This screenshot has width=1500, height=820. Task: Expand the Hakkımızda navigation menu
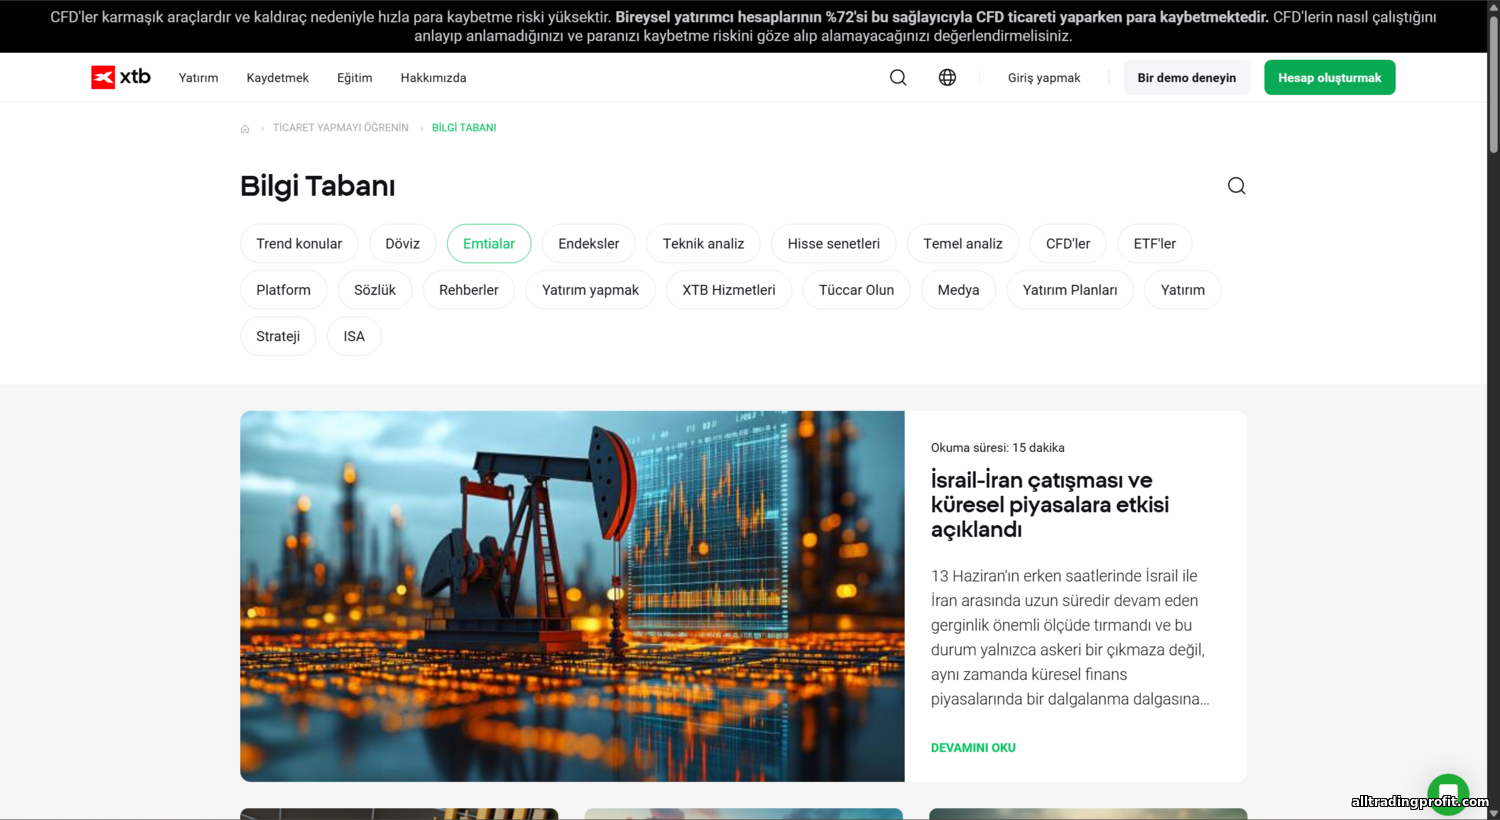[433, 78]
